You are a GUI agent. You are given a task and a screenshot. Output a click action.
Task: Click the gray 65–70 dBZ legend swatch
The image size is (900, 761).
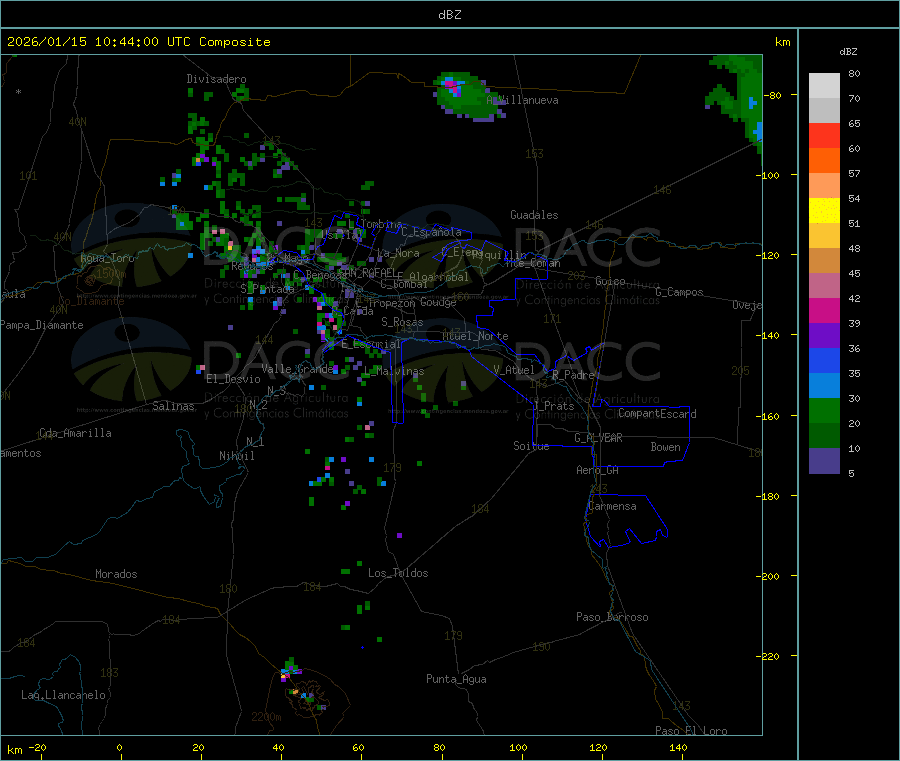click(824, 111)
